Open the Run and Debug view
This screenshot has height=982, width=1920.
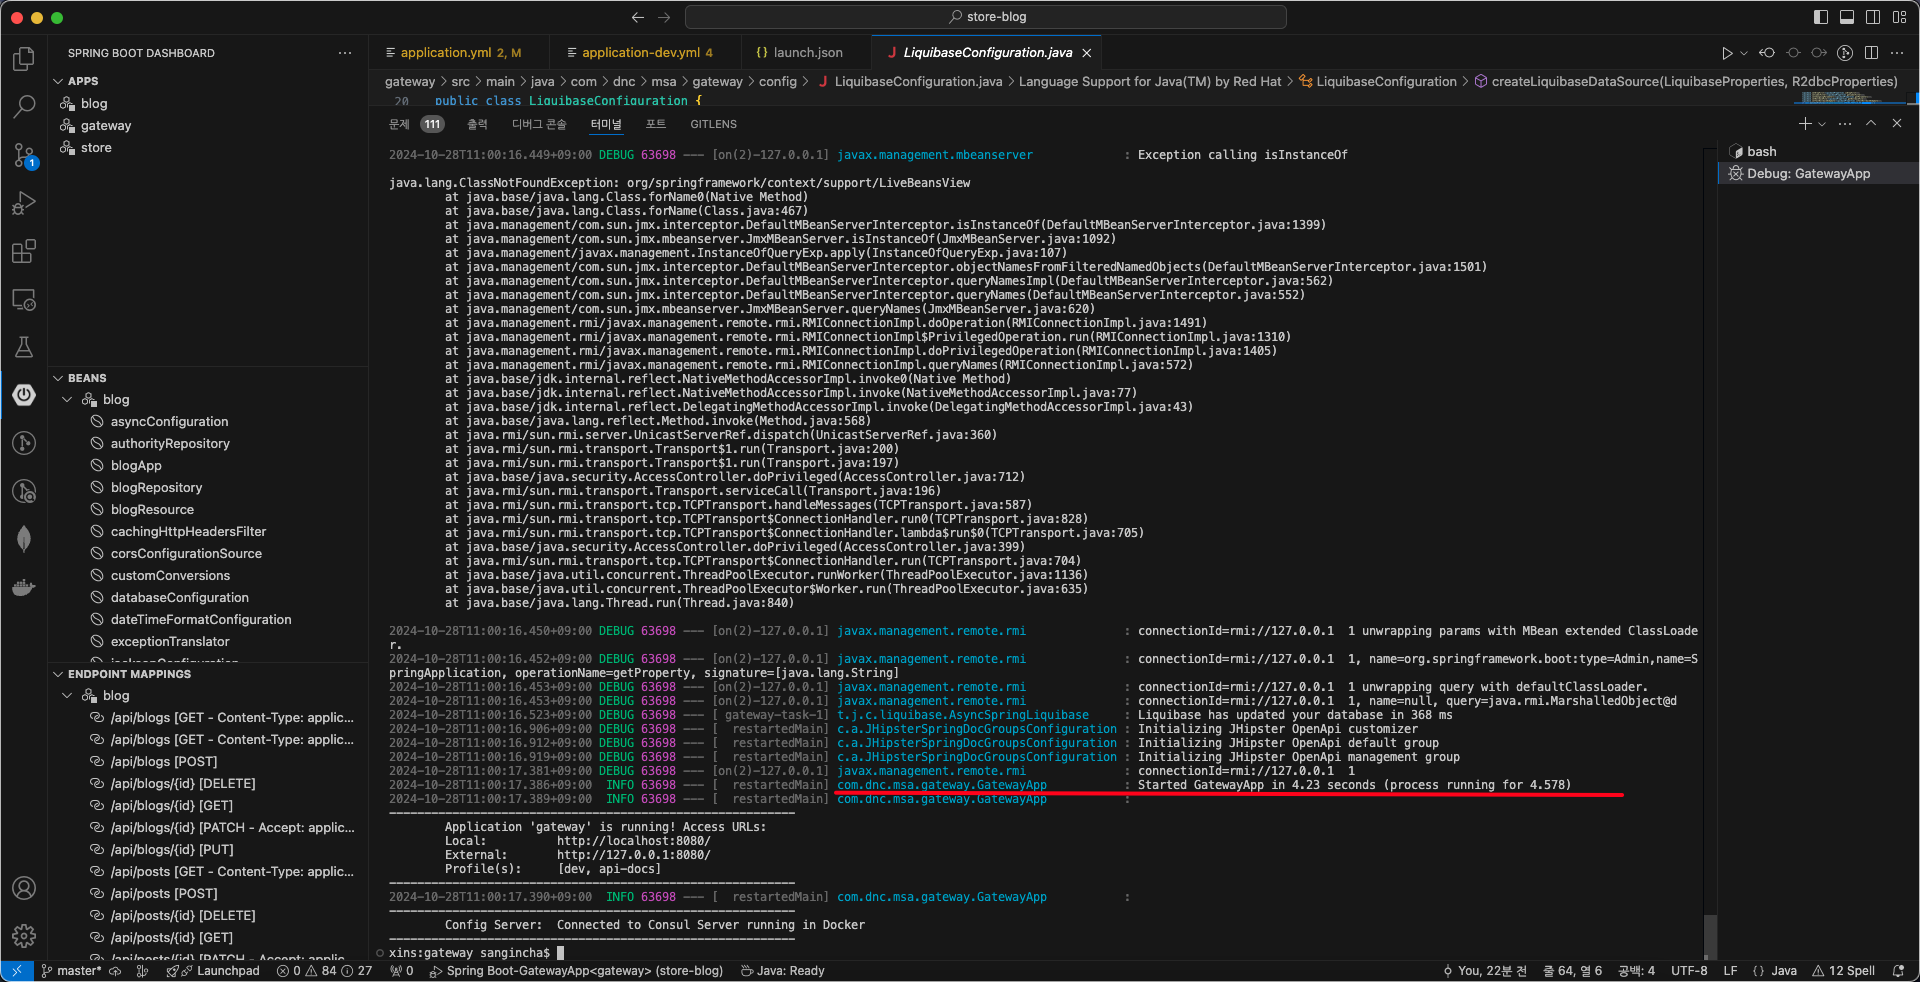point(24,203)
